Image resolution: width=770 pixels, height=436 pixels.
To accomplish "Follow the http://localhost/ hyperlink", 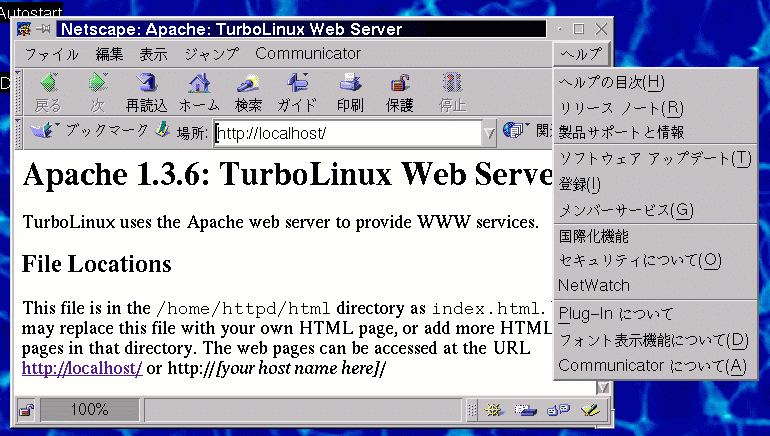I will coord(82,368).
